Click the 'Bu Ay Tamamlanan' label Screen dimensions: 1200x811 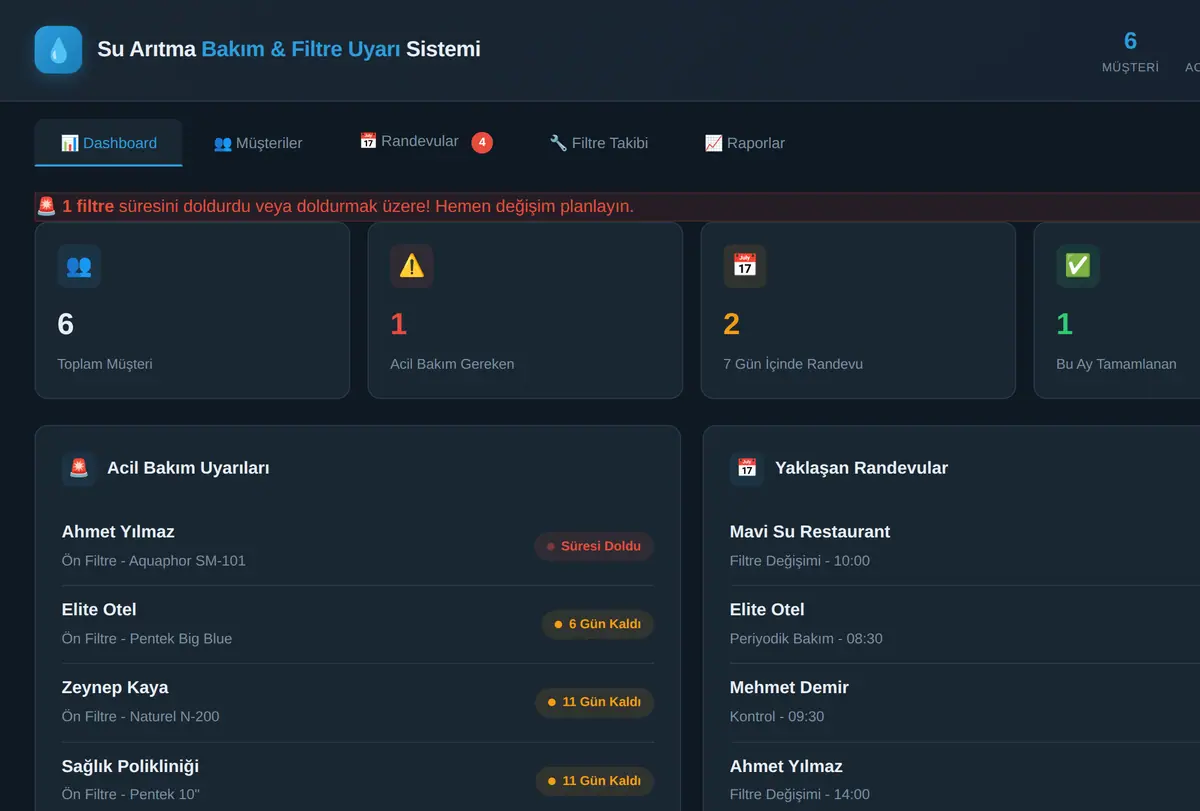coord(1116,364)
